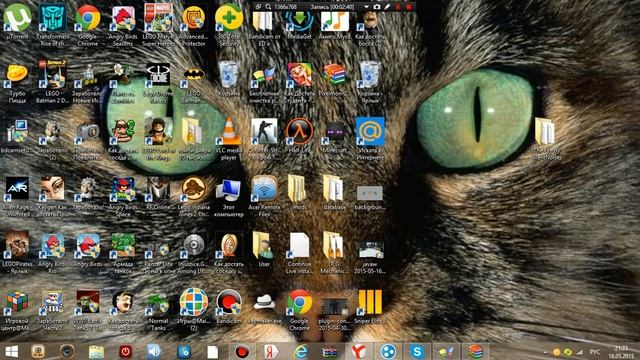Open the taskbar clock and date
Viewport: 640px width, 360px height.
pos(621,352)
